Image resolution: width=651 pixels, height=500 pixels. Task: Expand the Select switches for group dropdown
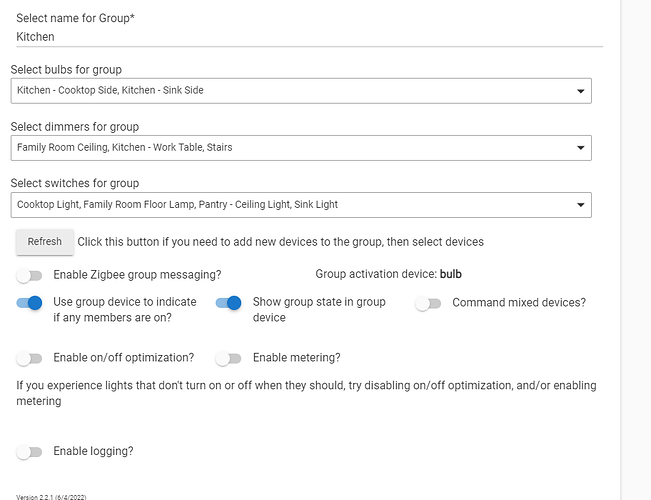[301, 205]
